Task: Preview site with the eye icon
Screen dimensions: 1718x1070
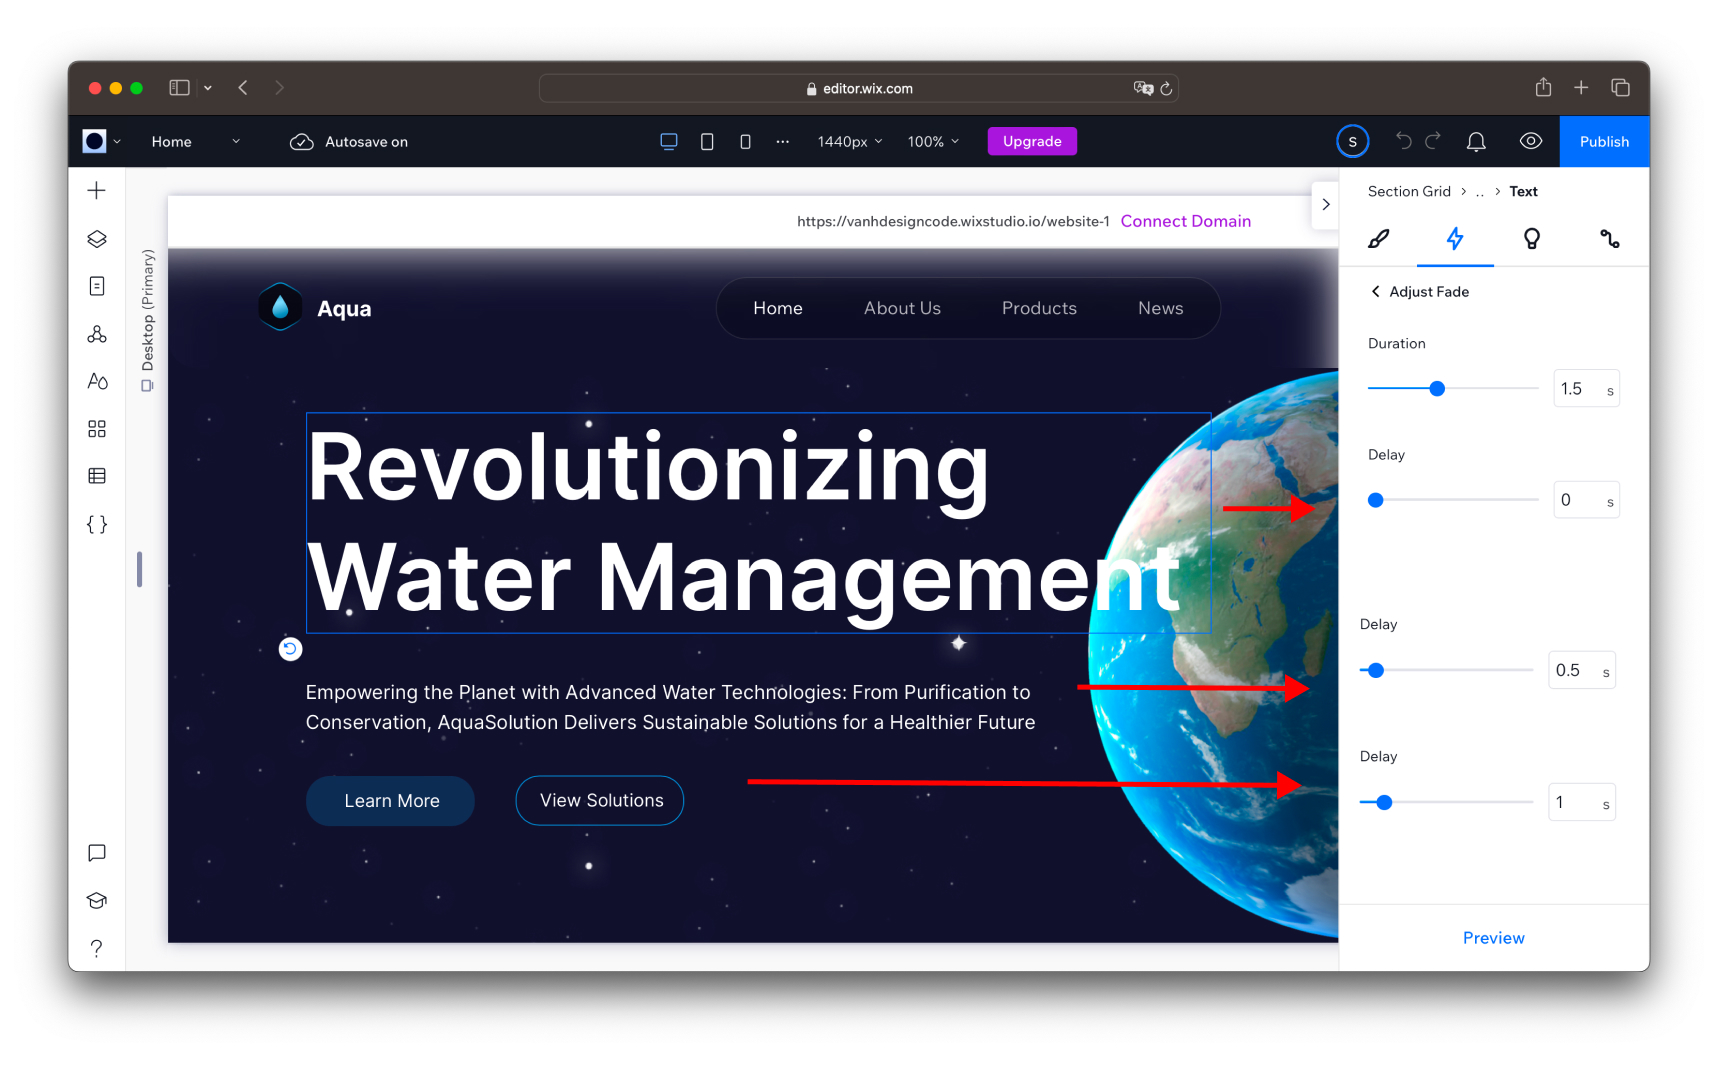Action: tap(1530, 141)
